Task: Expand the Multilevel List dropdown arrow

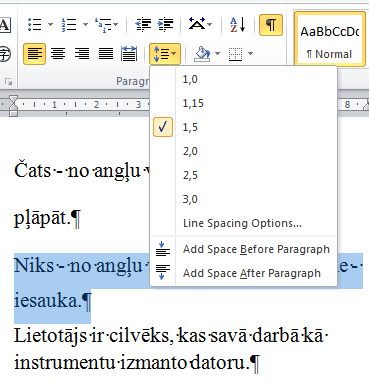Action: click(x=116, y=25)
